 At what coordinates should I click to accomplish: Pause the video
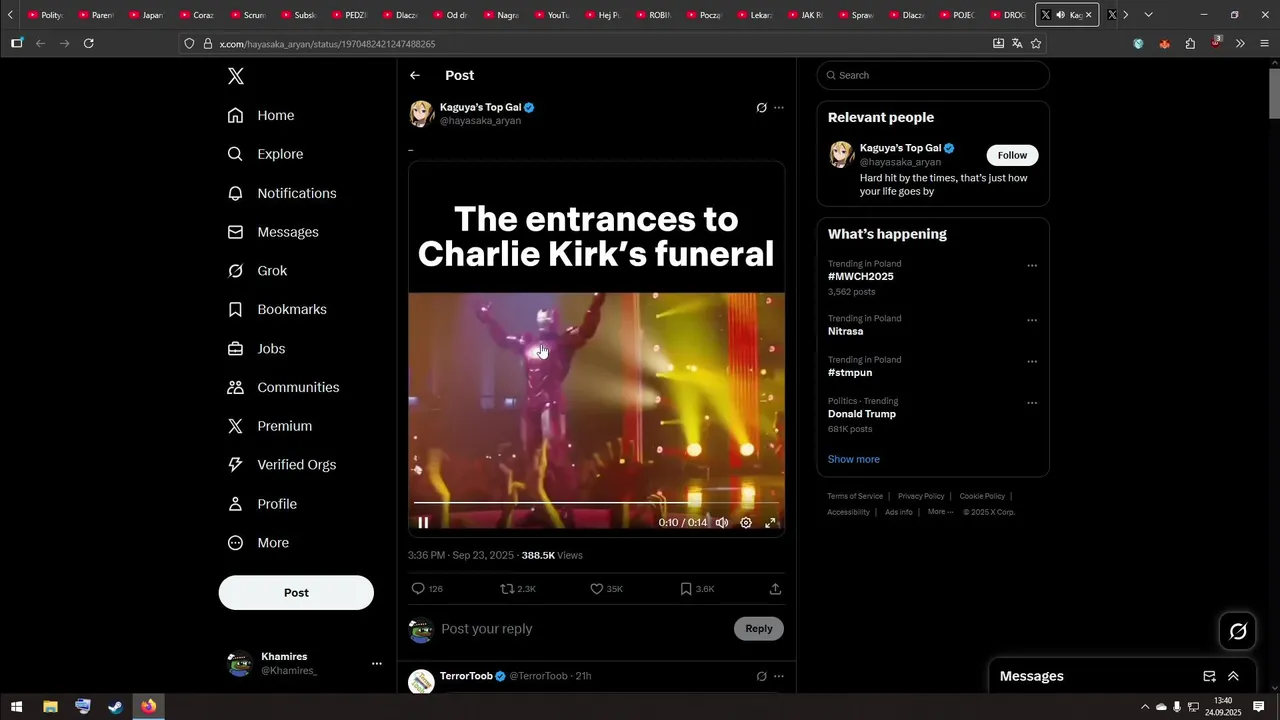[x=423, y=523]
